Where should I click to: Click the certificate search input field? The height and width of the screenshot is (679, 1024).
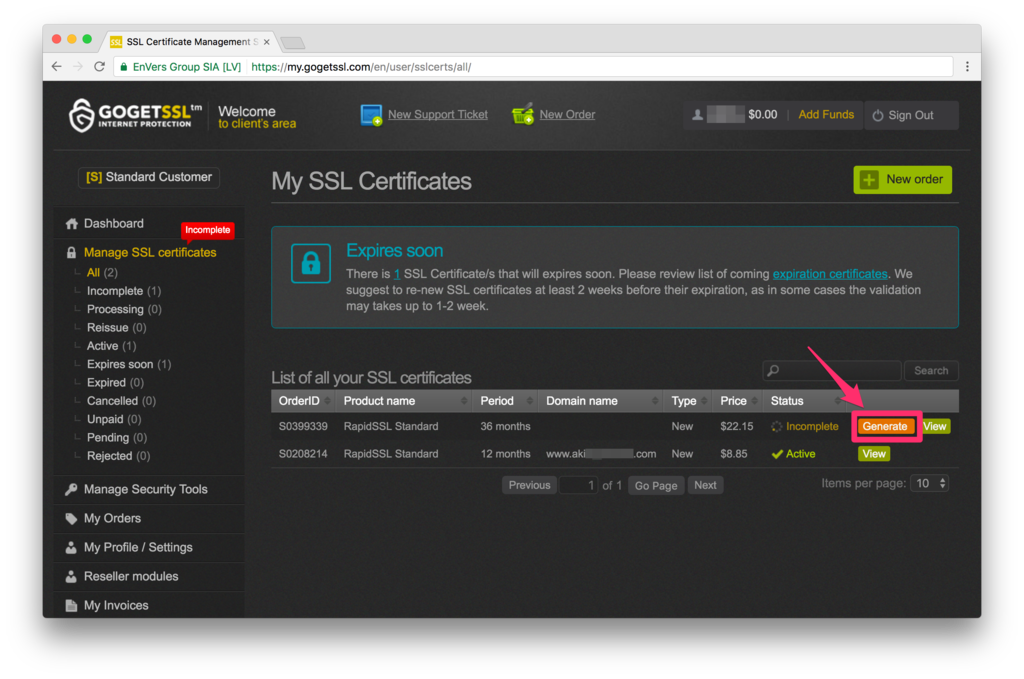[x=832, y=371]
